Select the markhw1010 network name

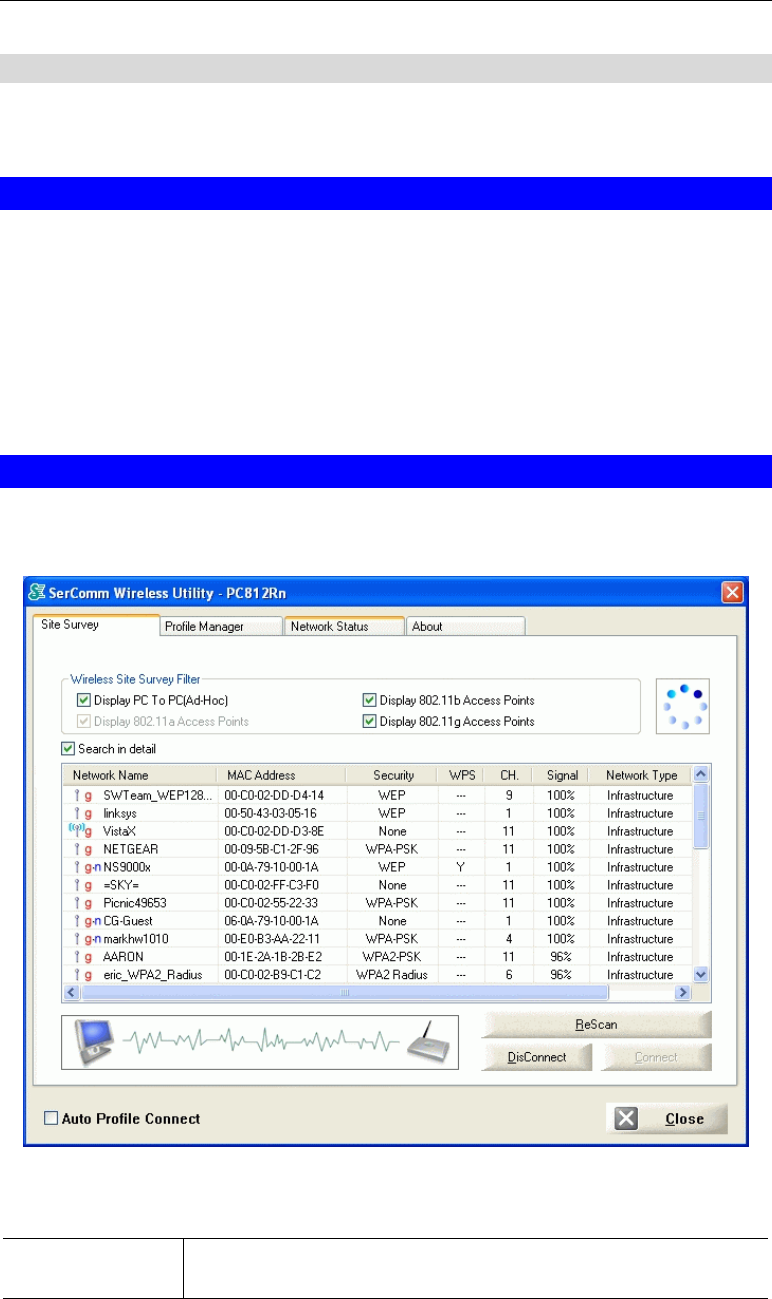click(137, 939)
